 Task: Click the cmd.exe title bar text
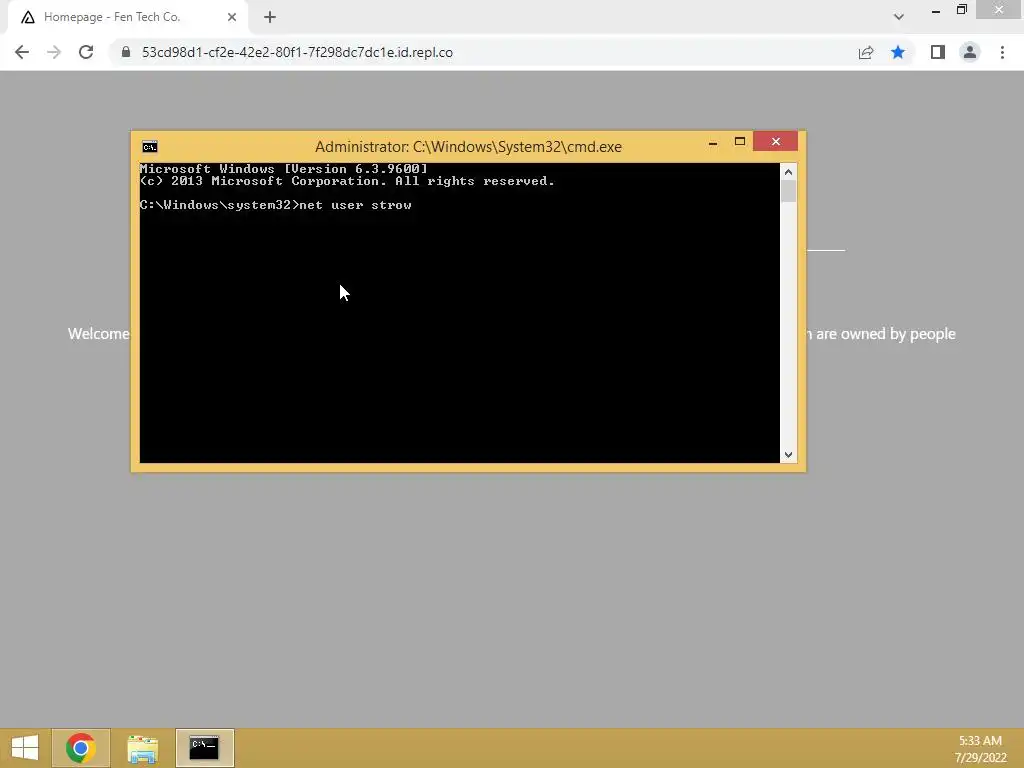[468, 146]
